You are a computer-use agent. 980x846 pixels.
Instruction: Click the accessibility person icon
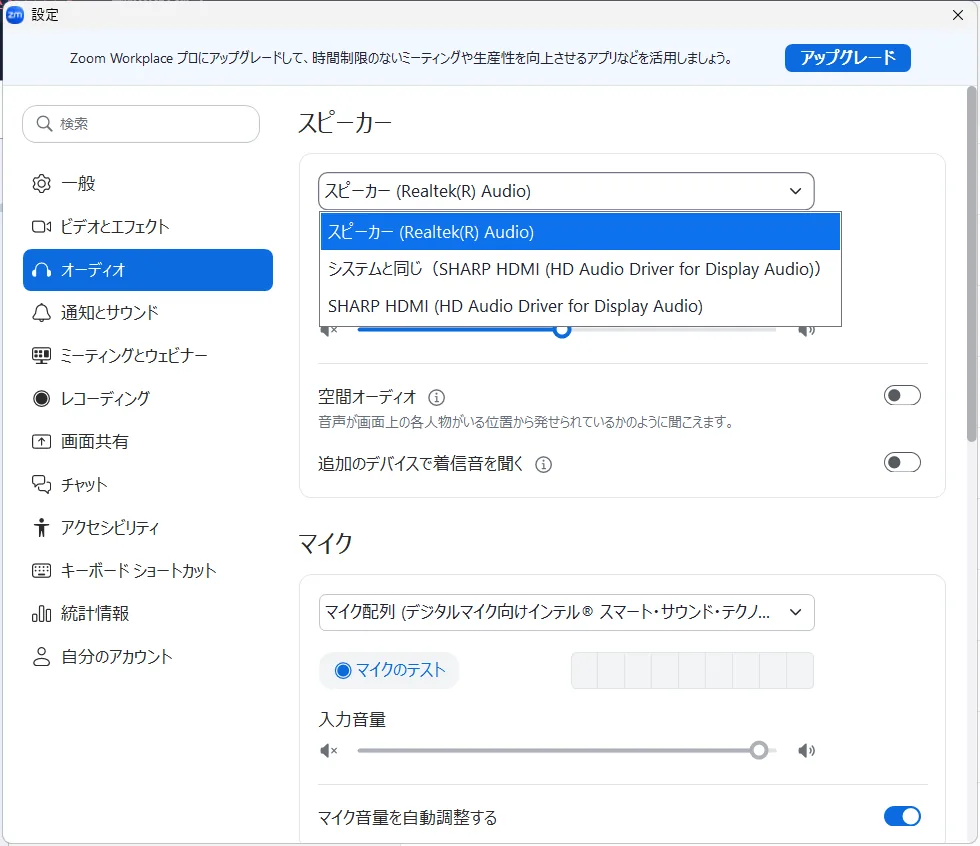pyautogui.click(x=41, y=527)
